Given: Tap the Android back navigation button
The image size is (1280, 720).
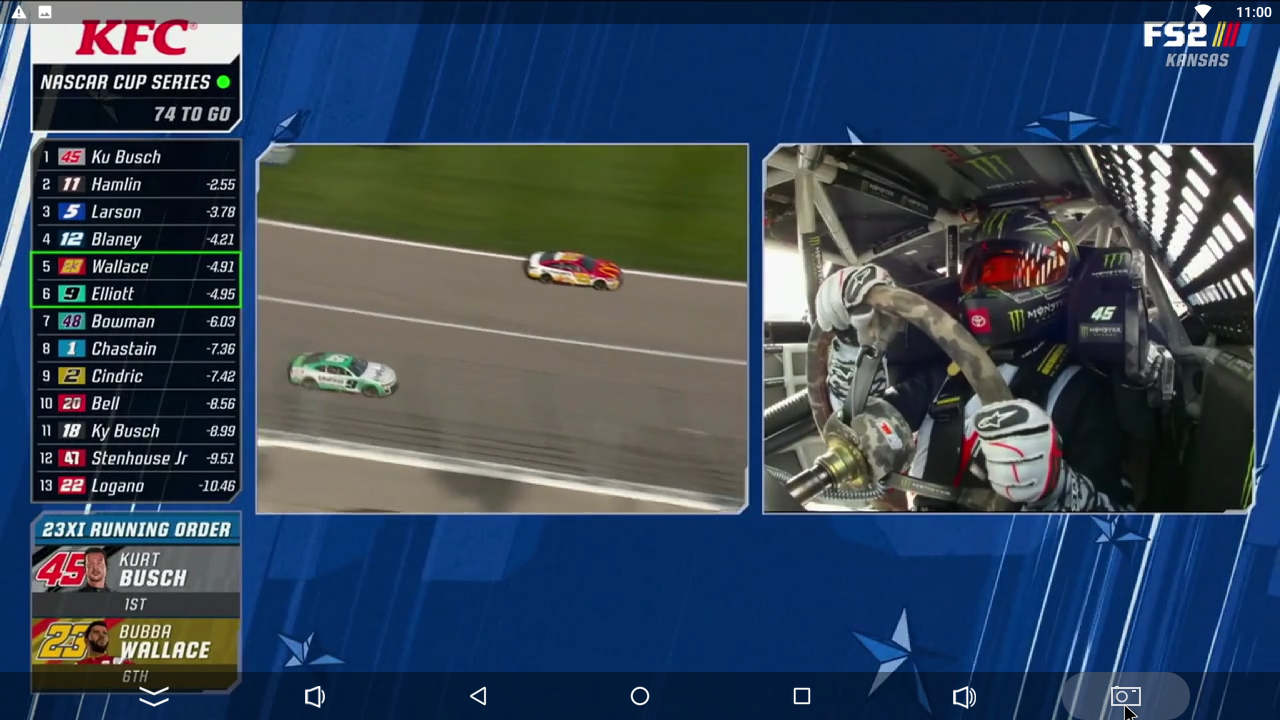Looking at the screenshot, I should [478, 696].
